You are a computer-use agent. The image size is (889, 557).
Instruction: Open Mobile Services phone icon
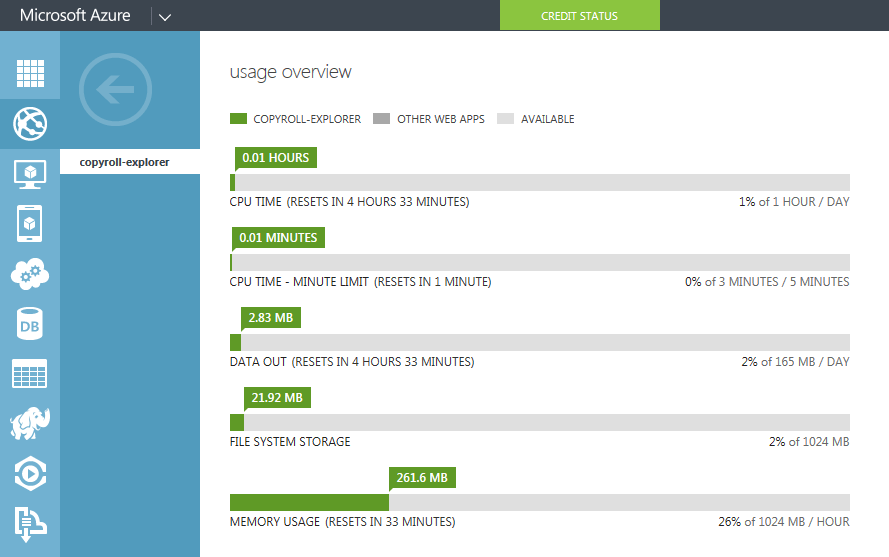[29, 223]
